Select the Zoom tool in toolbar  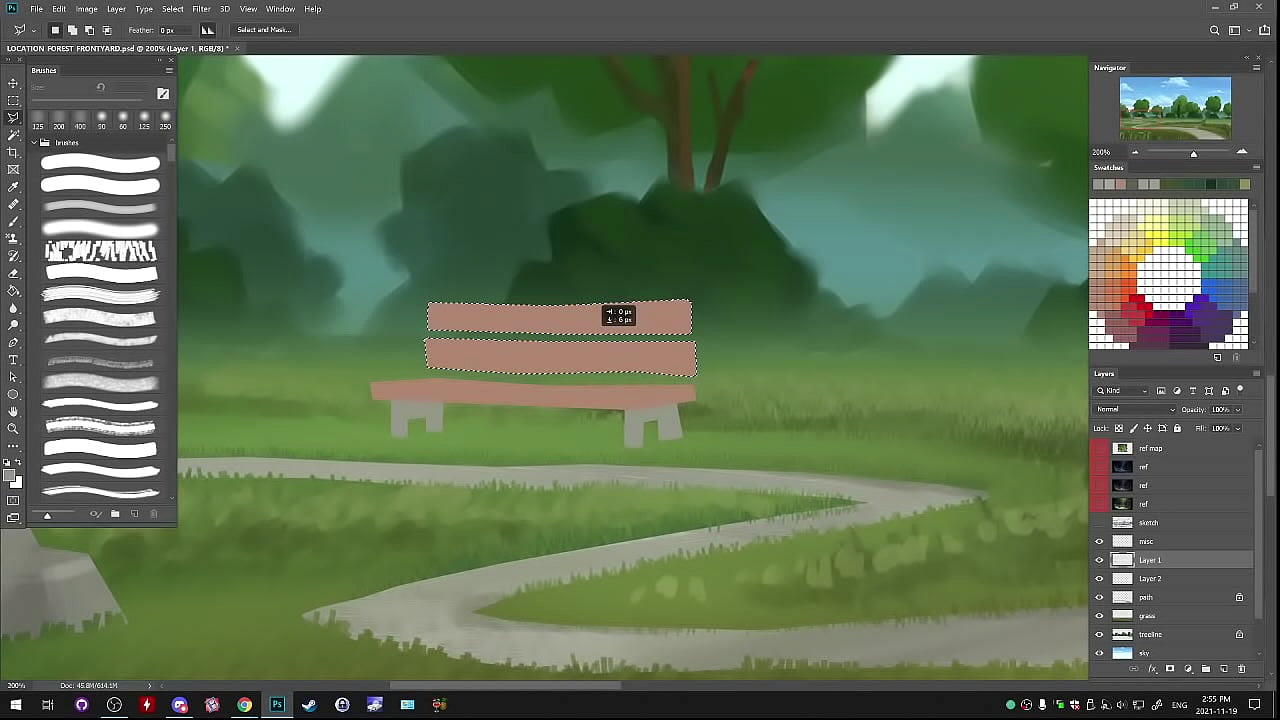[x=13, y=429]
